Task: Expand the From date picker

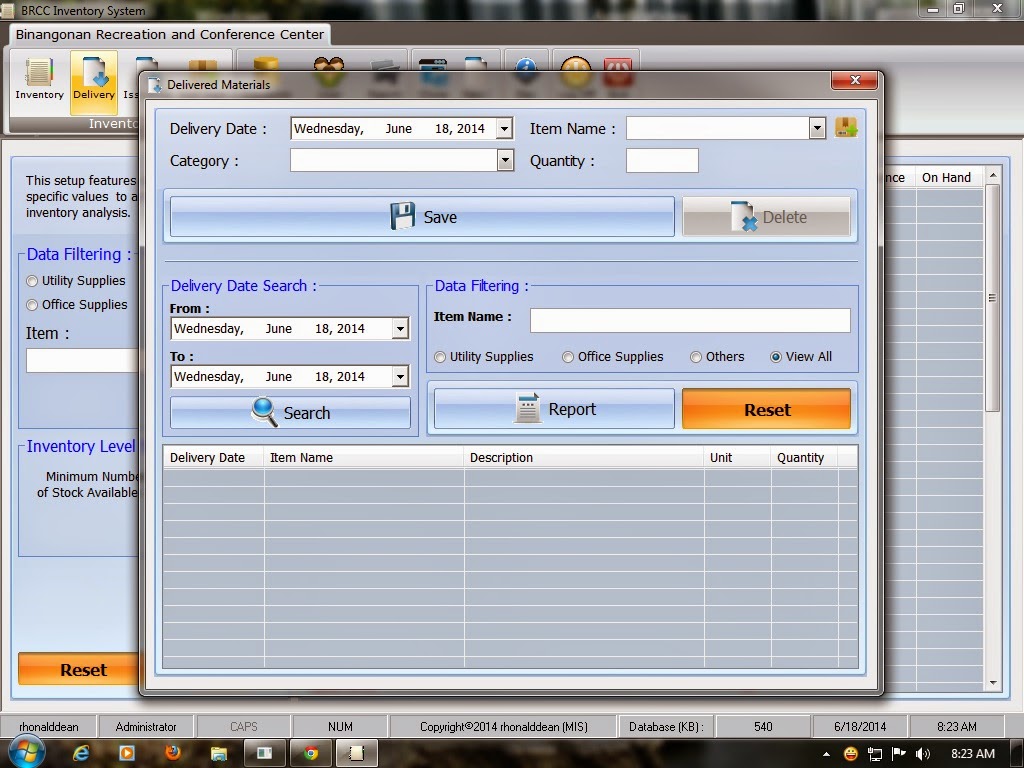Action: click(400, 328)
